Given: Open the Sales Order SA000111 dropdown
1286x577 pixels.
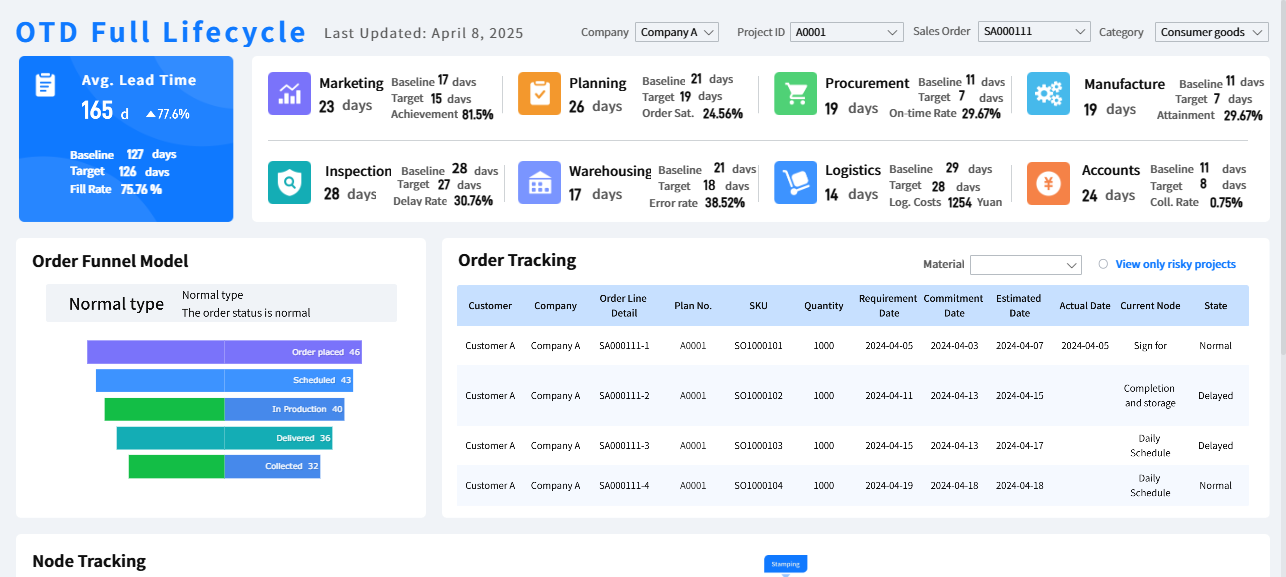Looking at the screenshot, I should point(1033,32).
